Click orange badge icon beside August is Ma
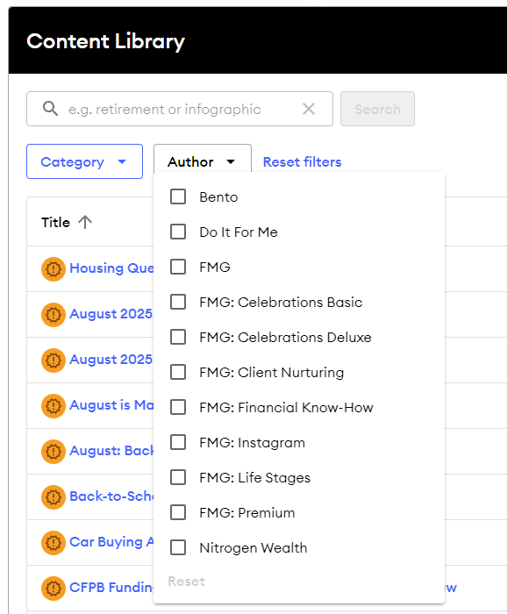 (53, 406)
